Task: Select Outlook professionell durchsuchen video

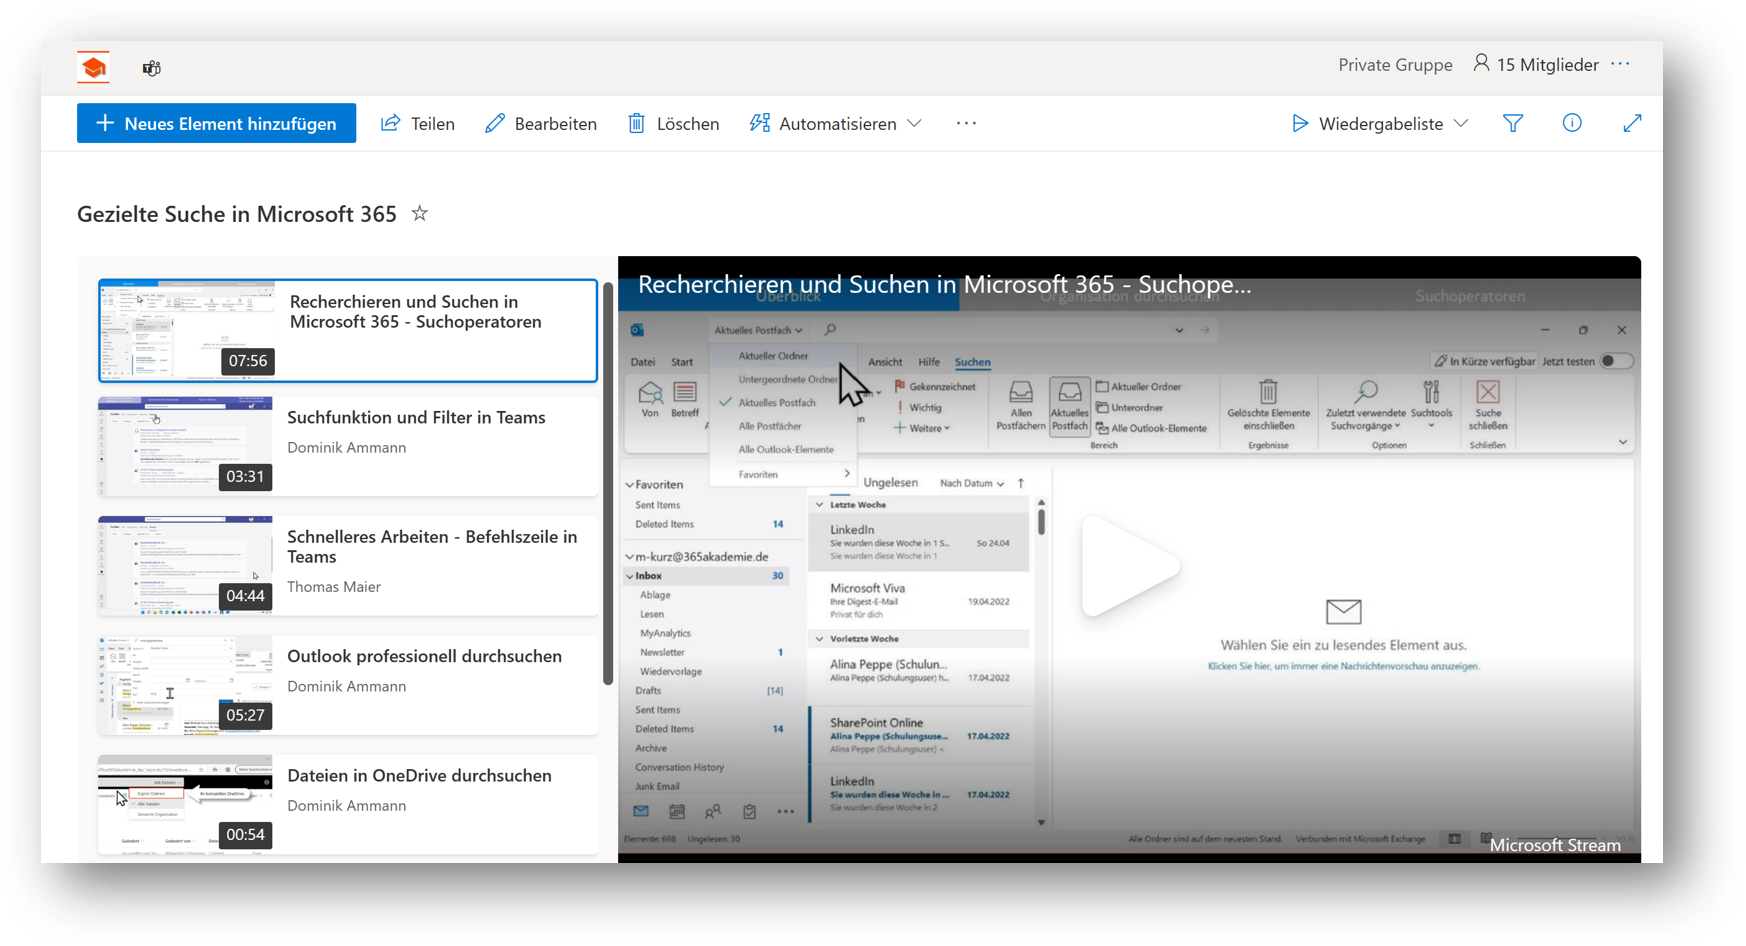Action: pos(348,685)
